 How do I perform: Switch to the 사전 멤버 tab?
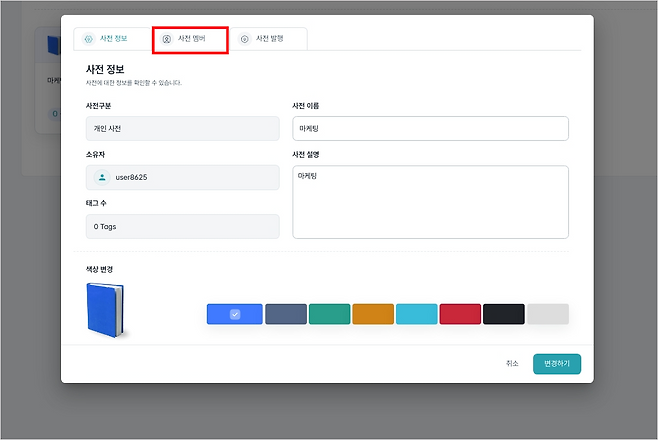[x=190, y=39]
